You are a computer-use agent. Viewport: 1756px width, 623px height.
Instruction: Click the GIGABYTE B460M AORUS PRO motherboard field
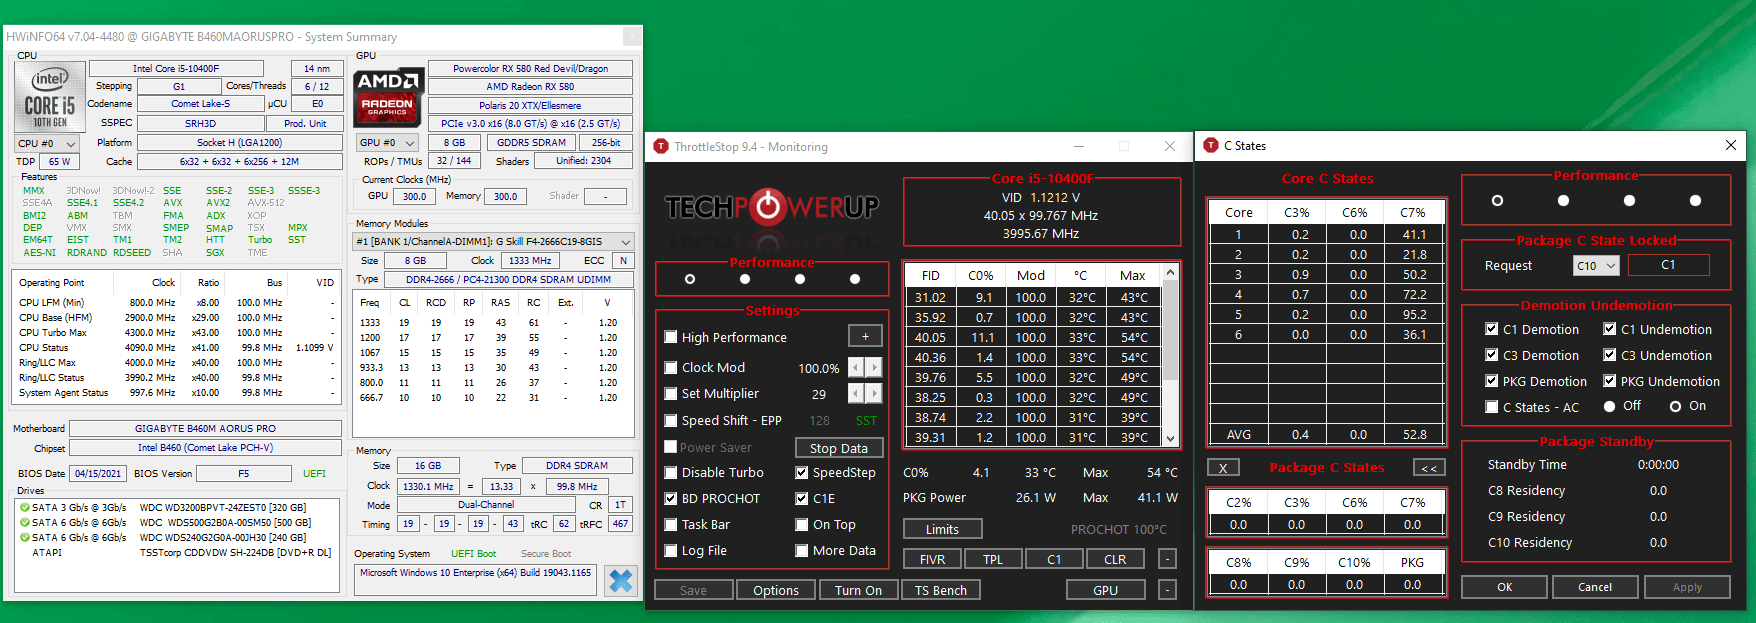204,428
